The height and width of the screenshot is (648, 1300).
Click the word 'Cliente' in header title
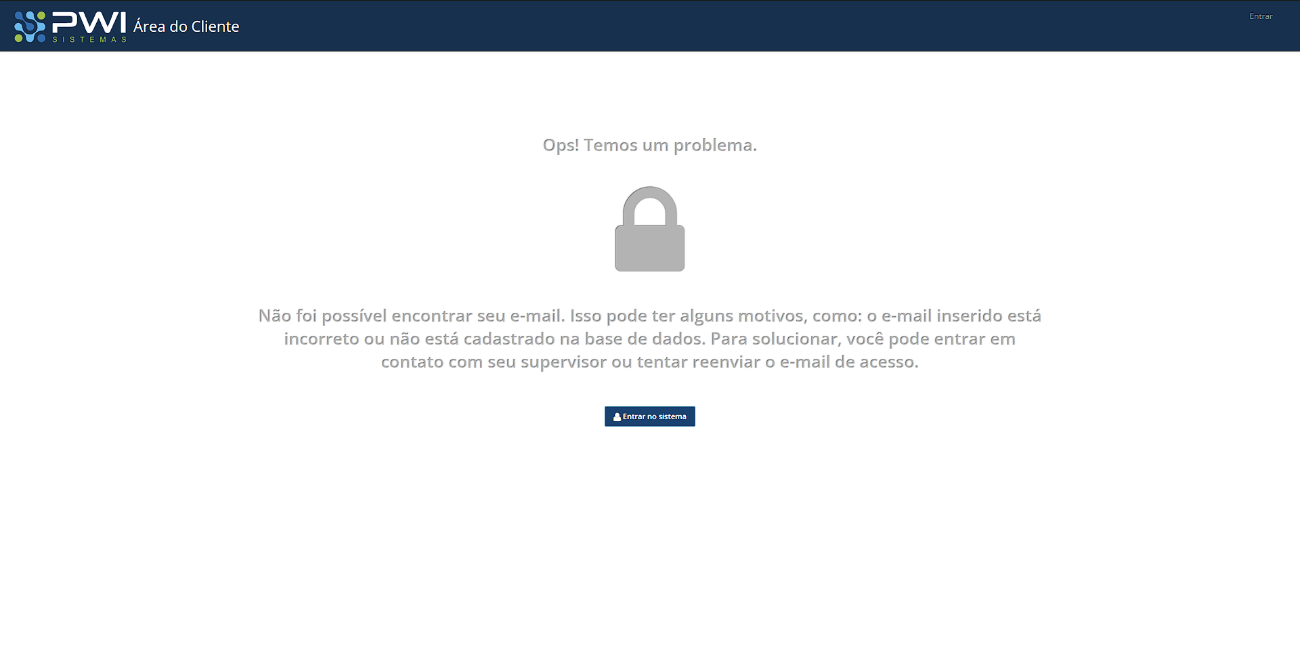click(214, 26)
